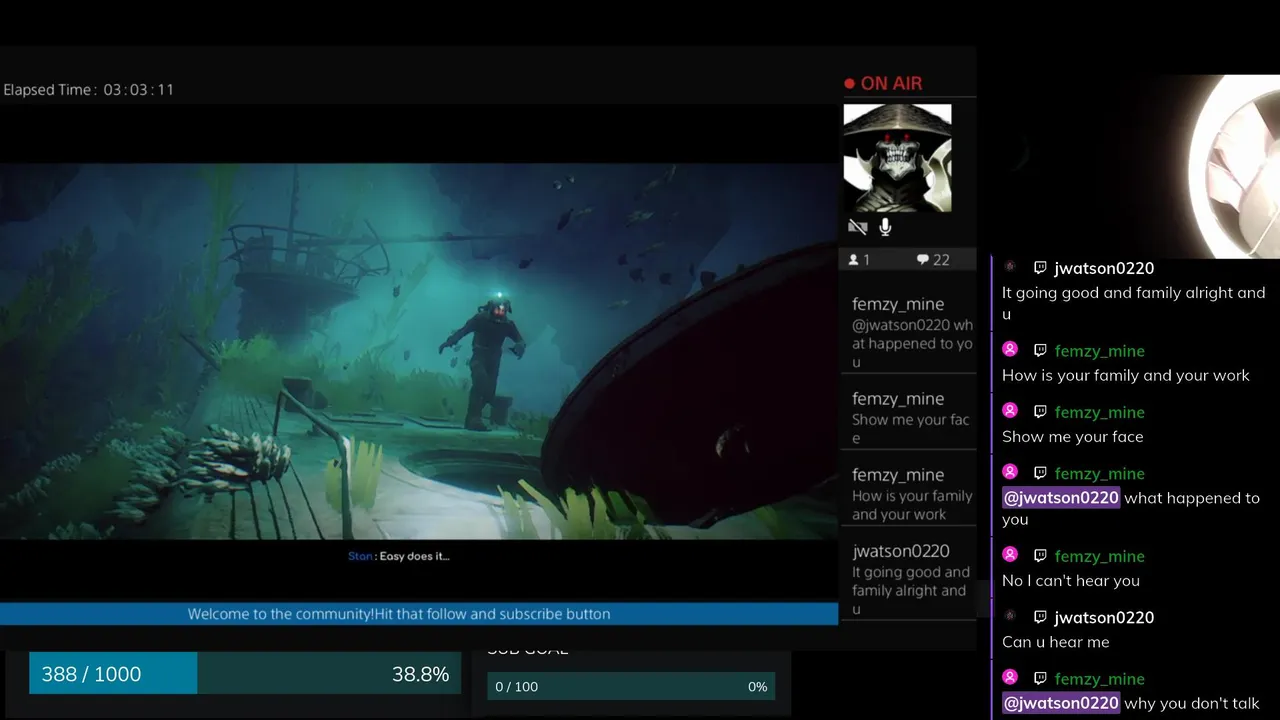Click the Twitch icon on 'why you don't talk' message
1280x720 pixels.
(x=1040, y=678)
